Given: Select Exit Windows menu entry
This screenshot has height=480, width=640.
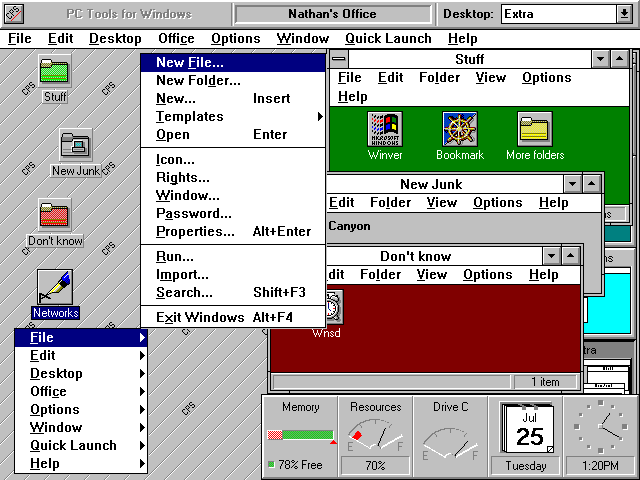Looking at the screenshot, I should (233, 318).
